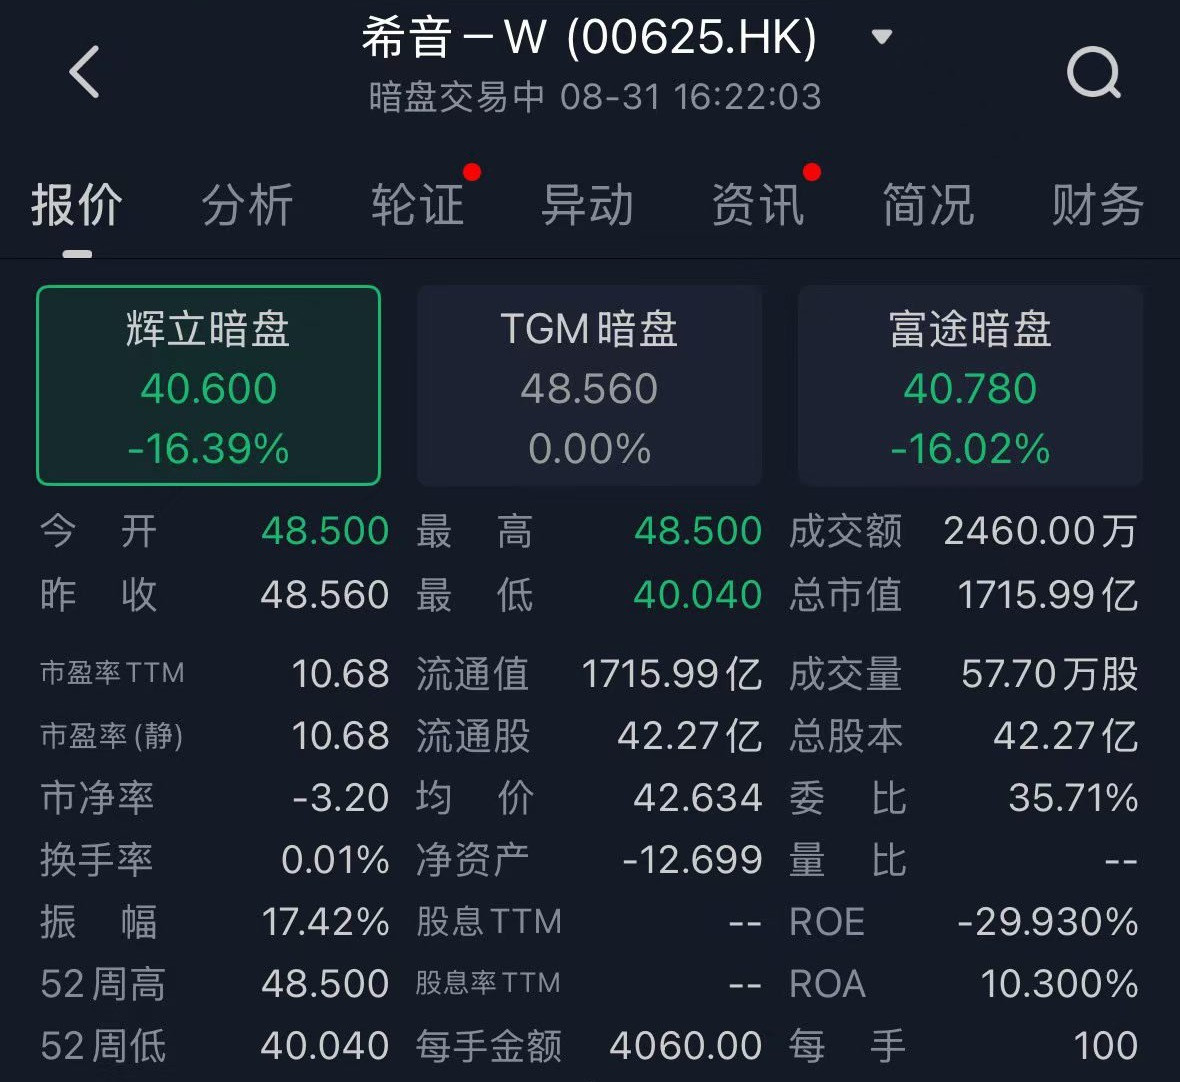The height and width of the screenshot is (1082, 1180).
Task: Tap 流通值 value 1715.99亿
Action: point(671,673)
